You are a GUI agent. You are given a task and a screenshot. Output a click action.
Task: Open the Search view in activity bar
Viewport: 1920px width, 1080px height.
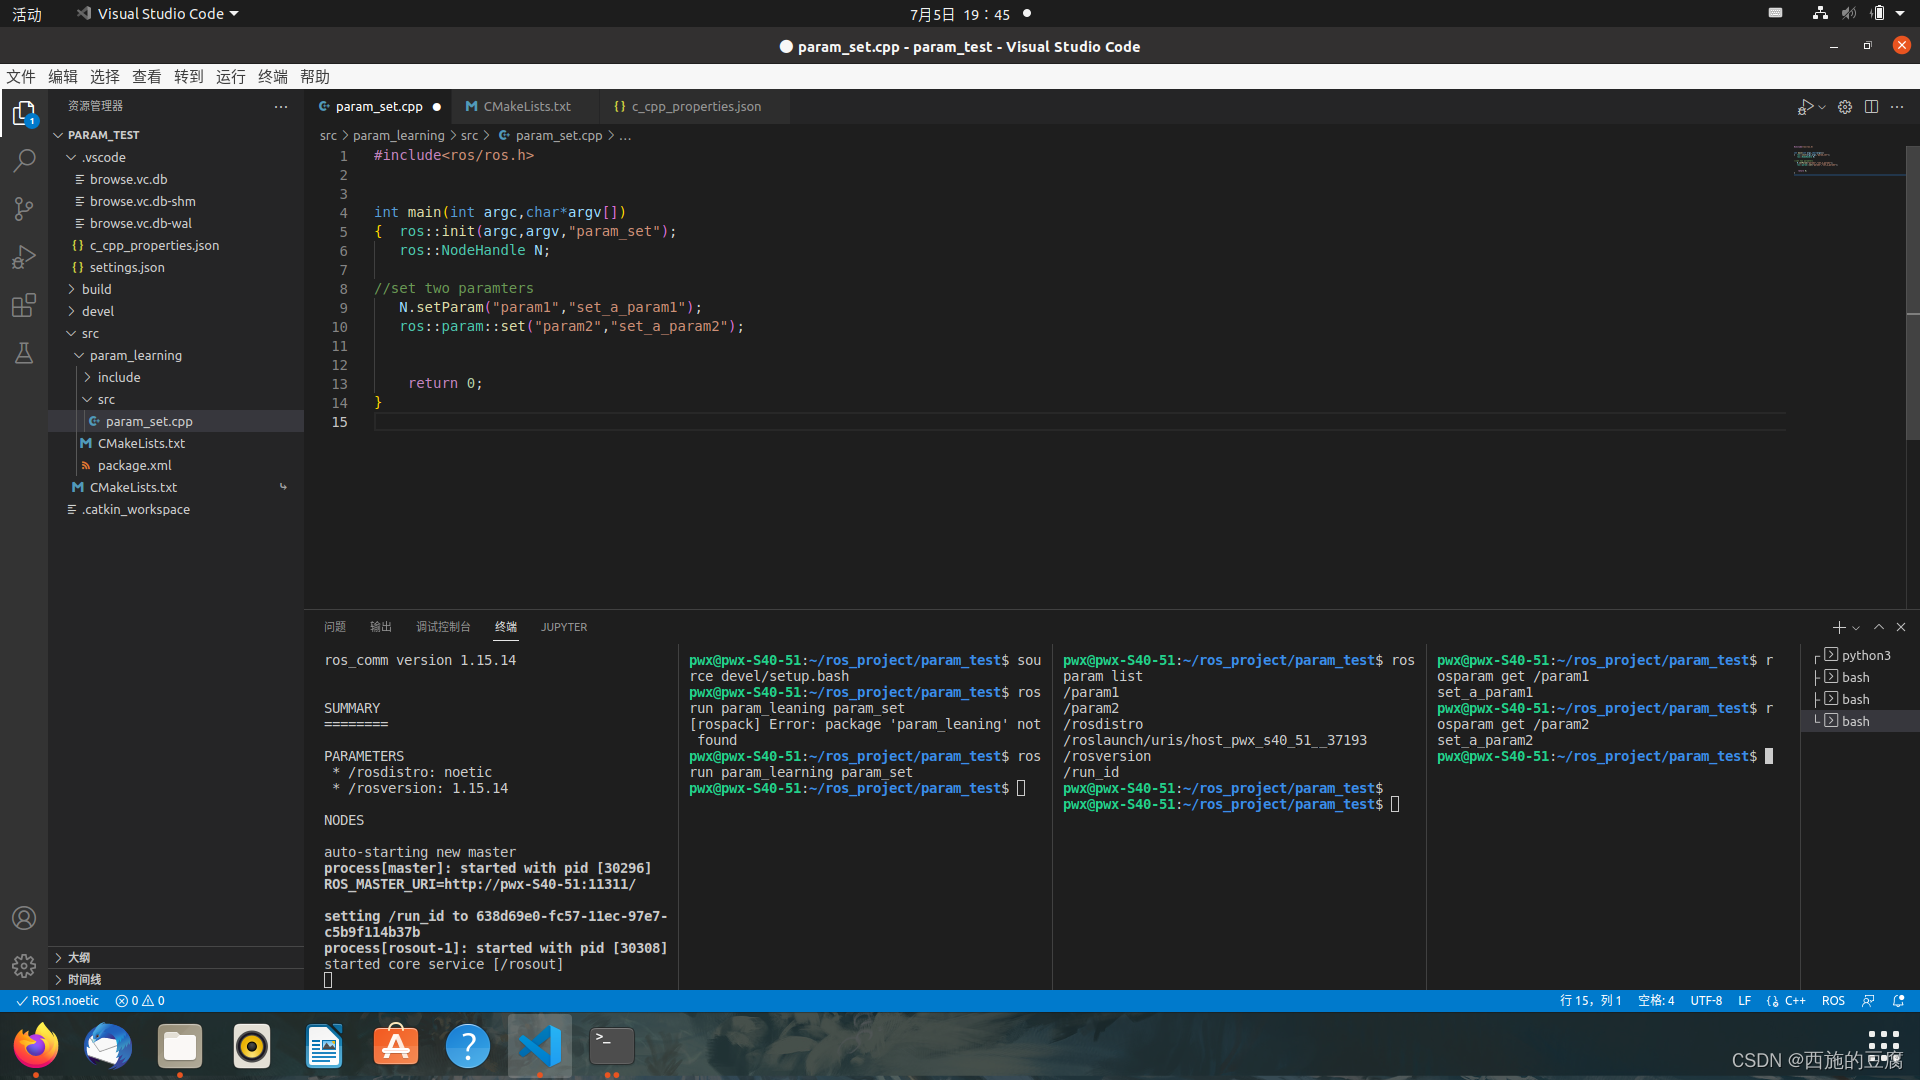click(24, 161)
